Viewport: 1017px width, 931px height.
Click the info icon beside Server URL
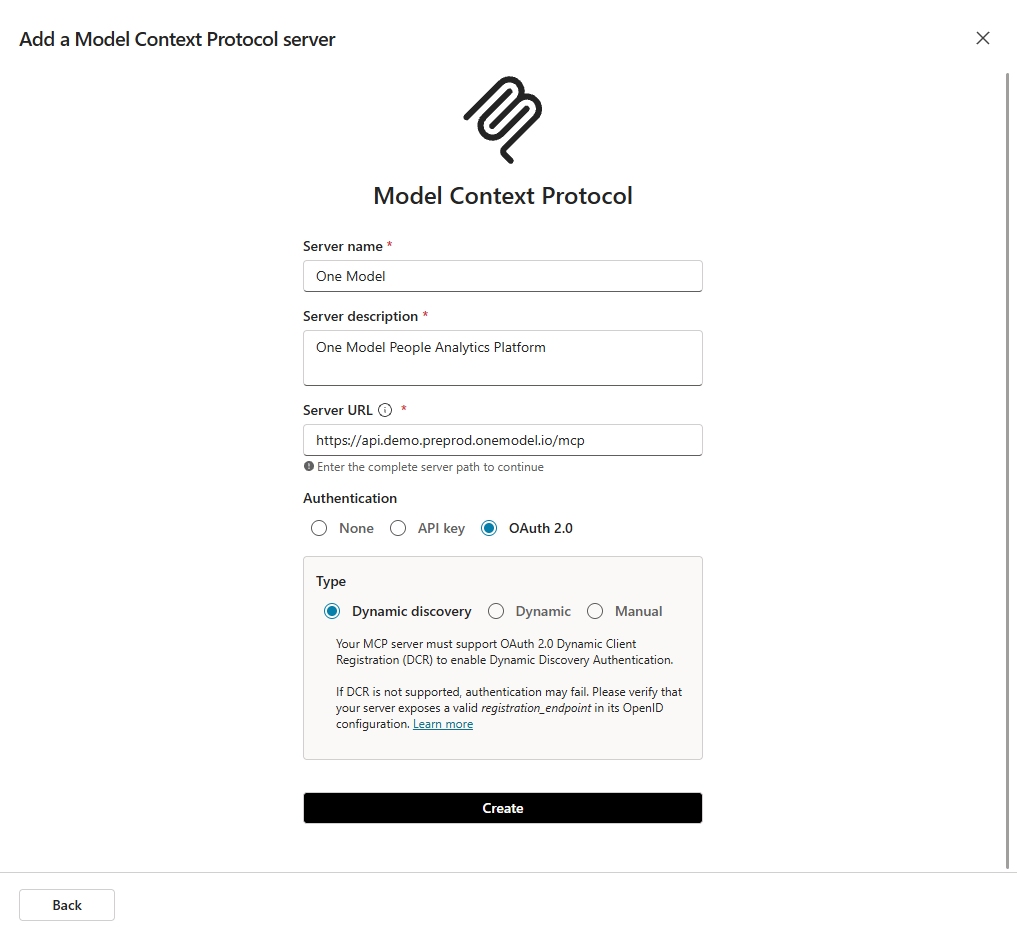(385, 410)
